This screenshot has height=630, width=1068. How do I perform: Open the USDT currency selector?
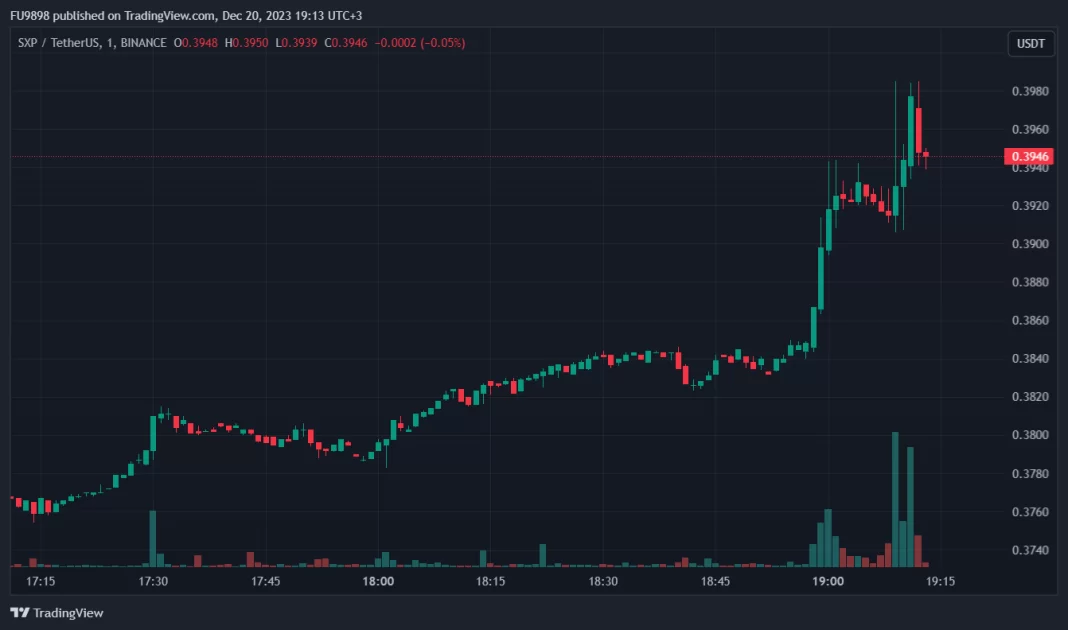click(x=1030, y=43)
